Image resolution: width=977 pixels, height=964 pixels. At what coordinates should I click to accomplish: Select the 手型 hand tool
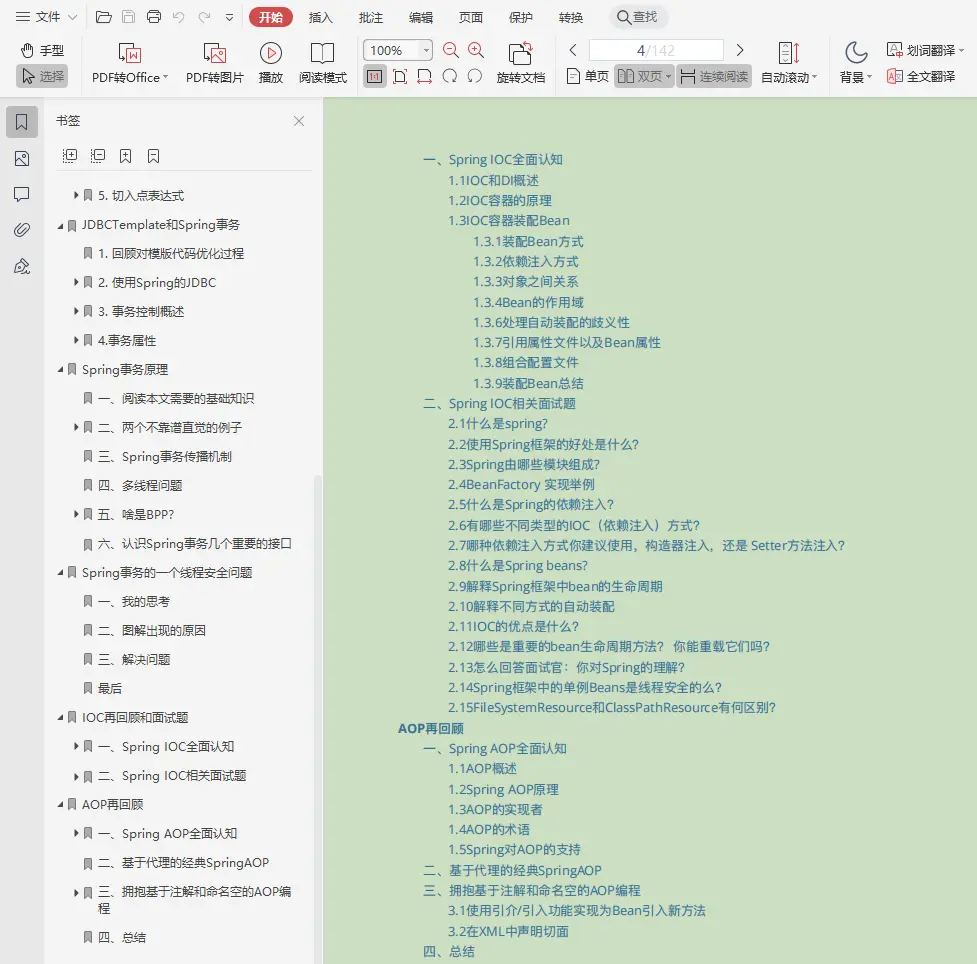[x=42, y=50]
